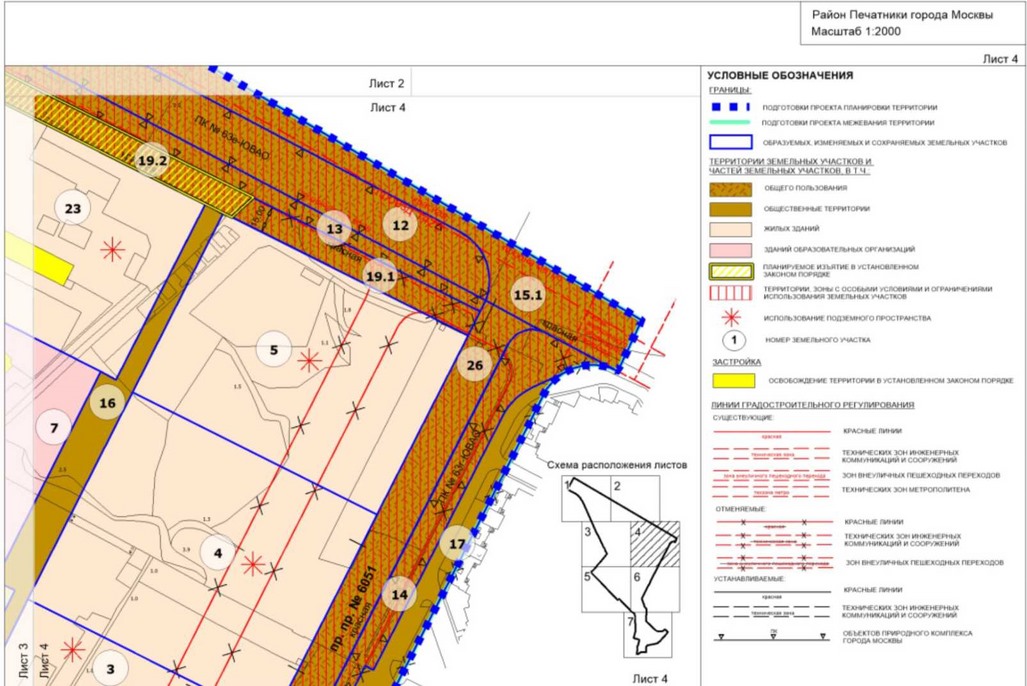Click sheet 2 cell in layout scheme
Viewport: 1027px width, 686px height.
pos(635,499)
